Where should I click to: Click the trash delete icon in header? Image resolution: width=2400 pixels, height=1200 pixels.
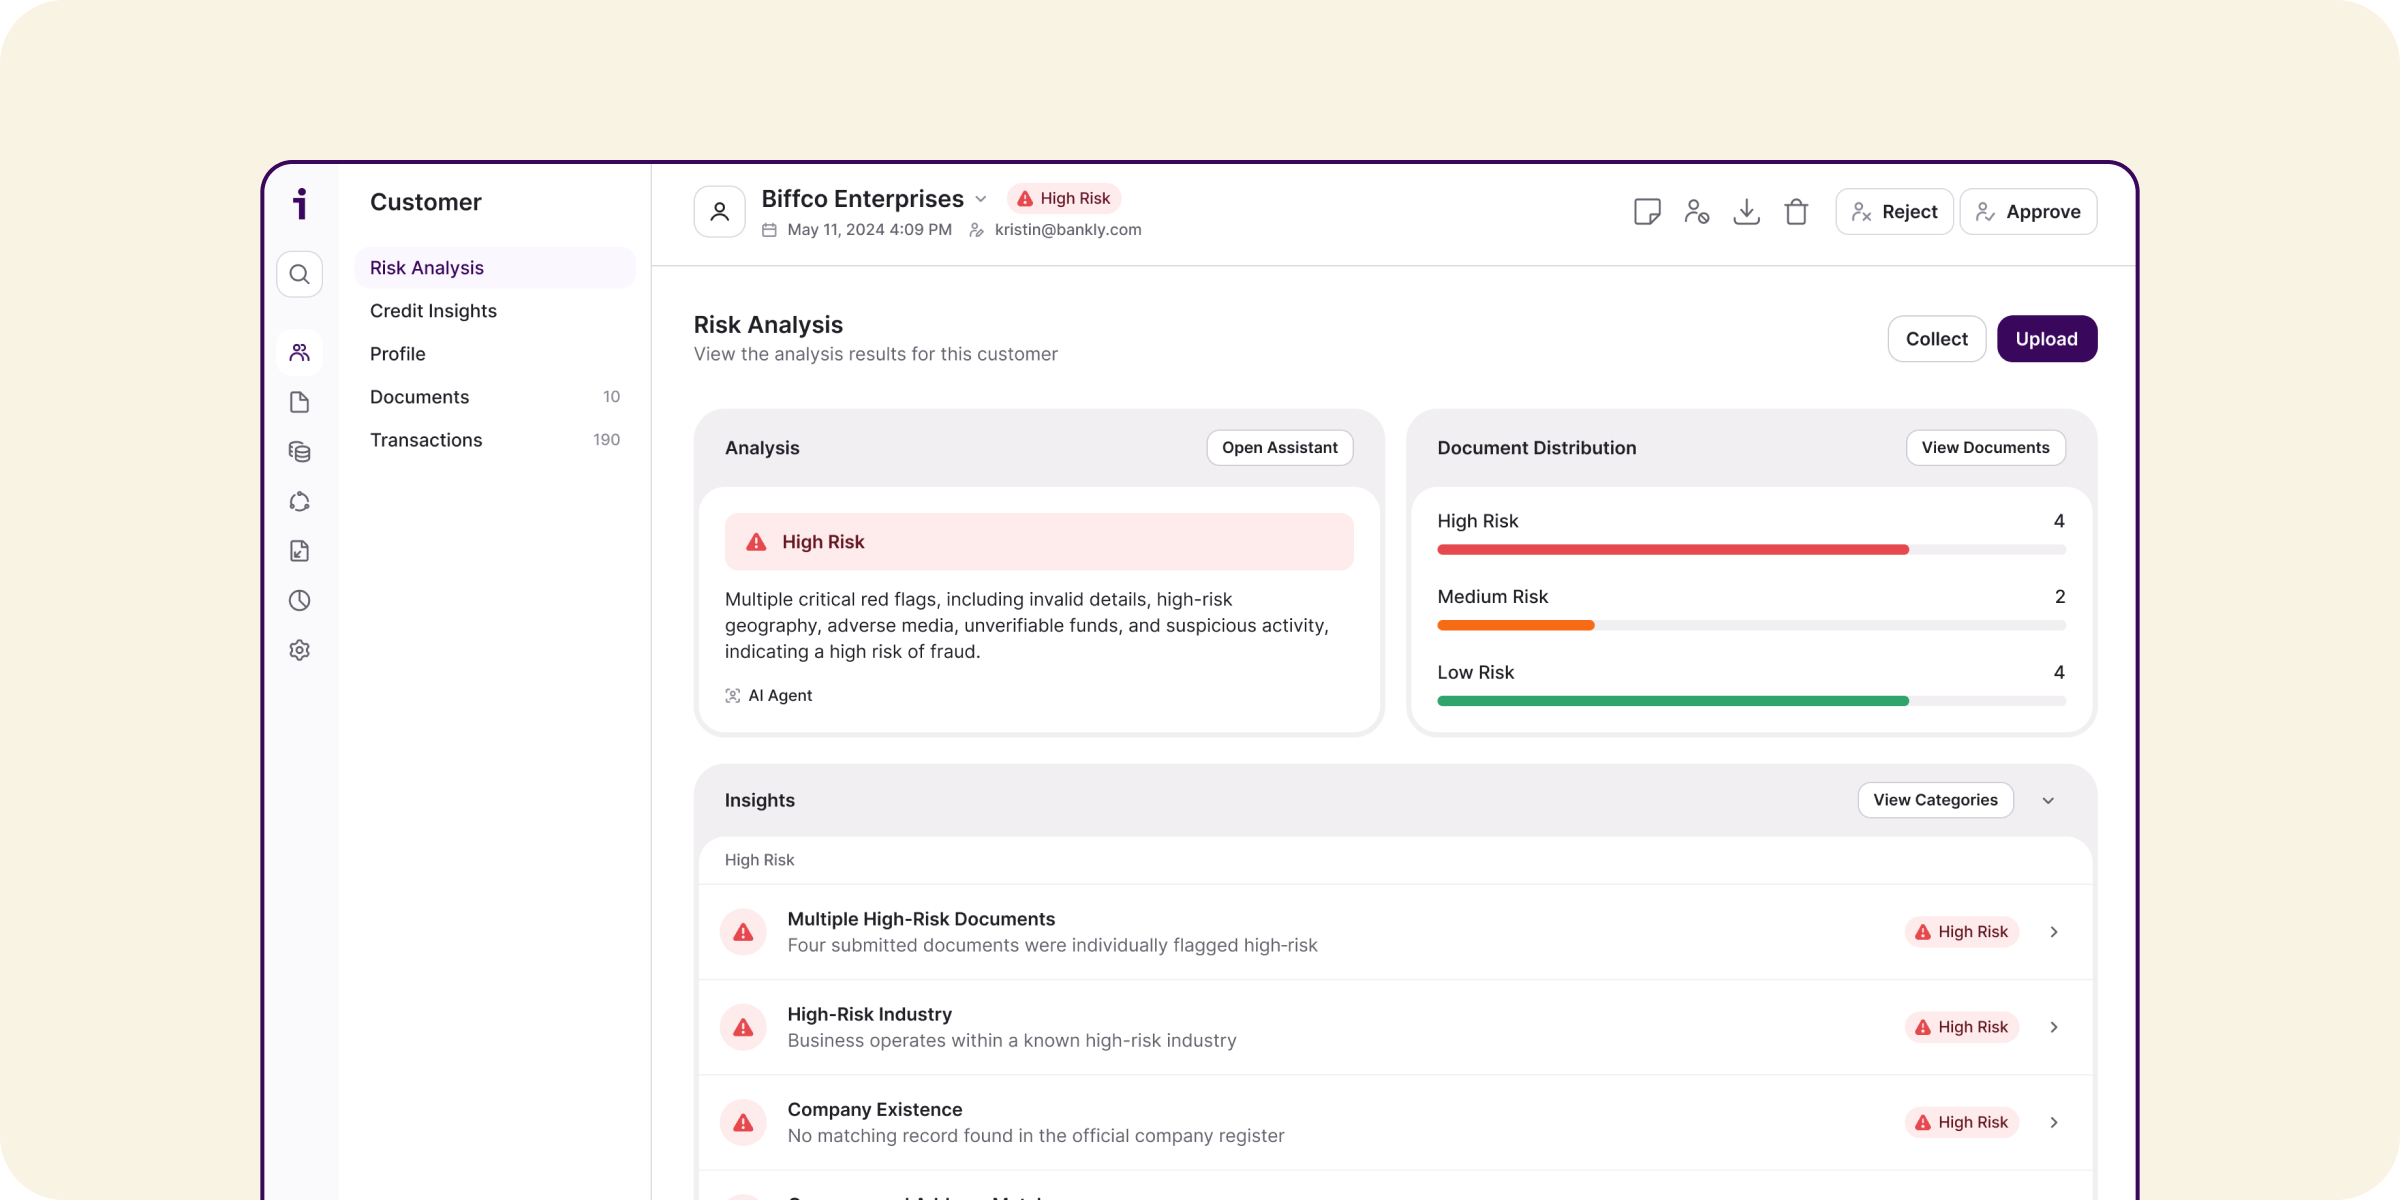[x=1796, y=212]
